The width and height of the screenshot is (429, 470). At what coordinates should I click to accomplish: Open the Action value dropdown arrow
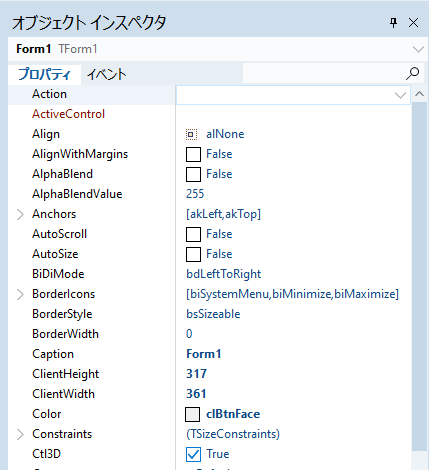(x=400, y=95)
